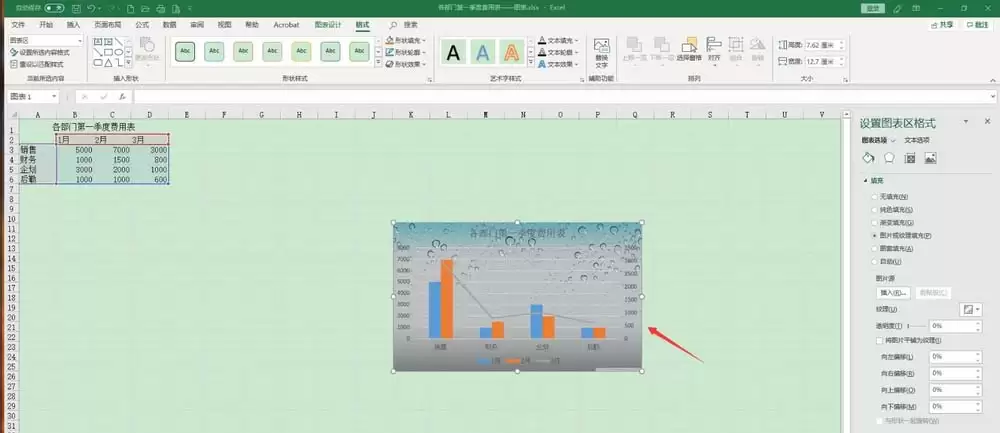Select the No fill radio option
The width and height of the screenshot is (1000, 433).
coord(874,196)
